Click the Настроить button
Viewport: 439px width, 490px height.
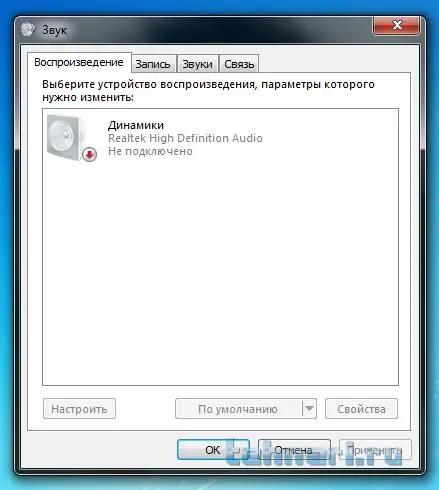[x=79, y=409]
